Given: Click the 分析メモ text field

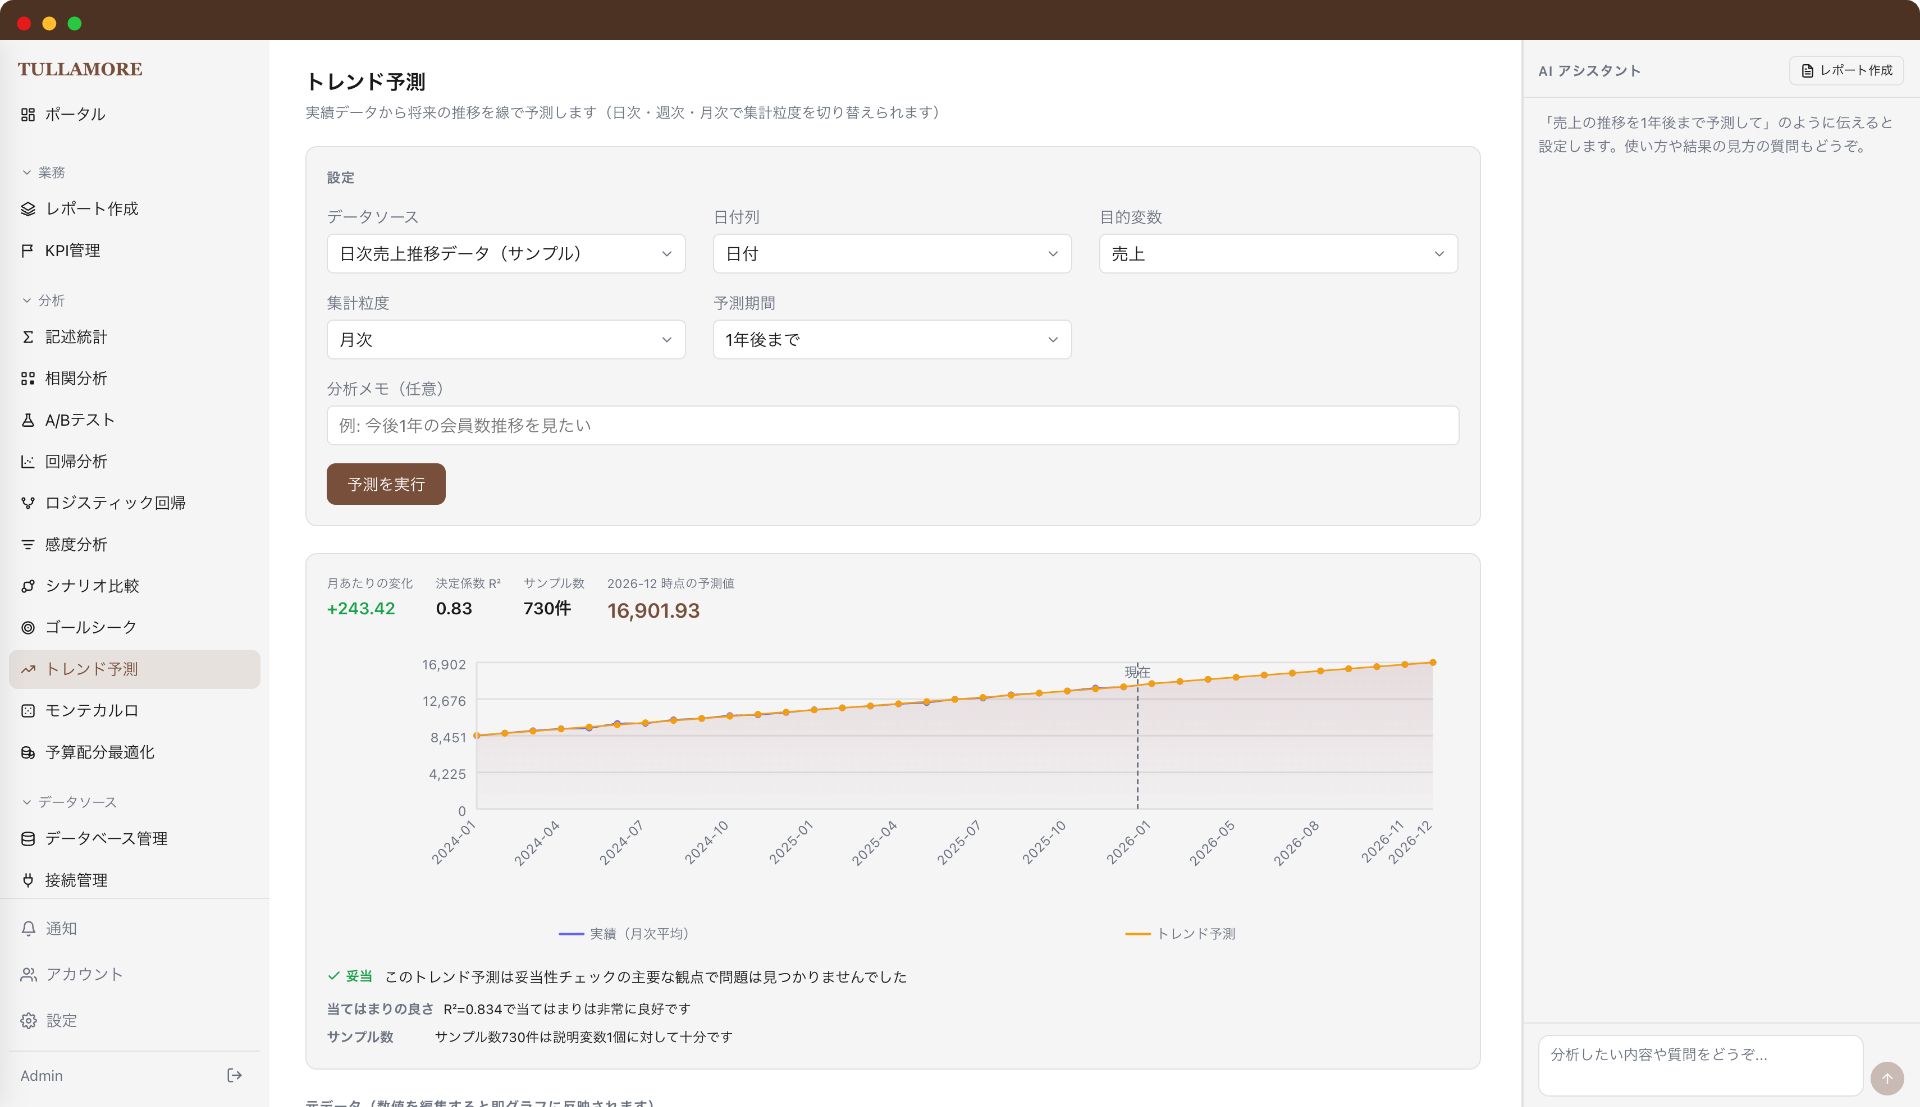Looking at the screenshot, I should (892, 426).
